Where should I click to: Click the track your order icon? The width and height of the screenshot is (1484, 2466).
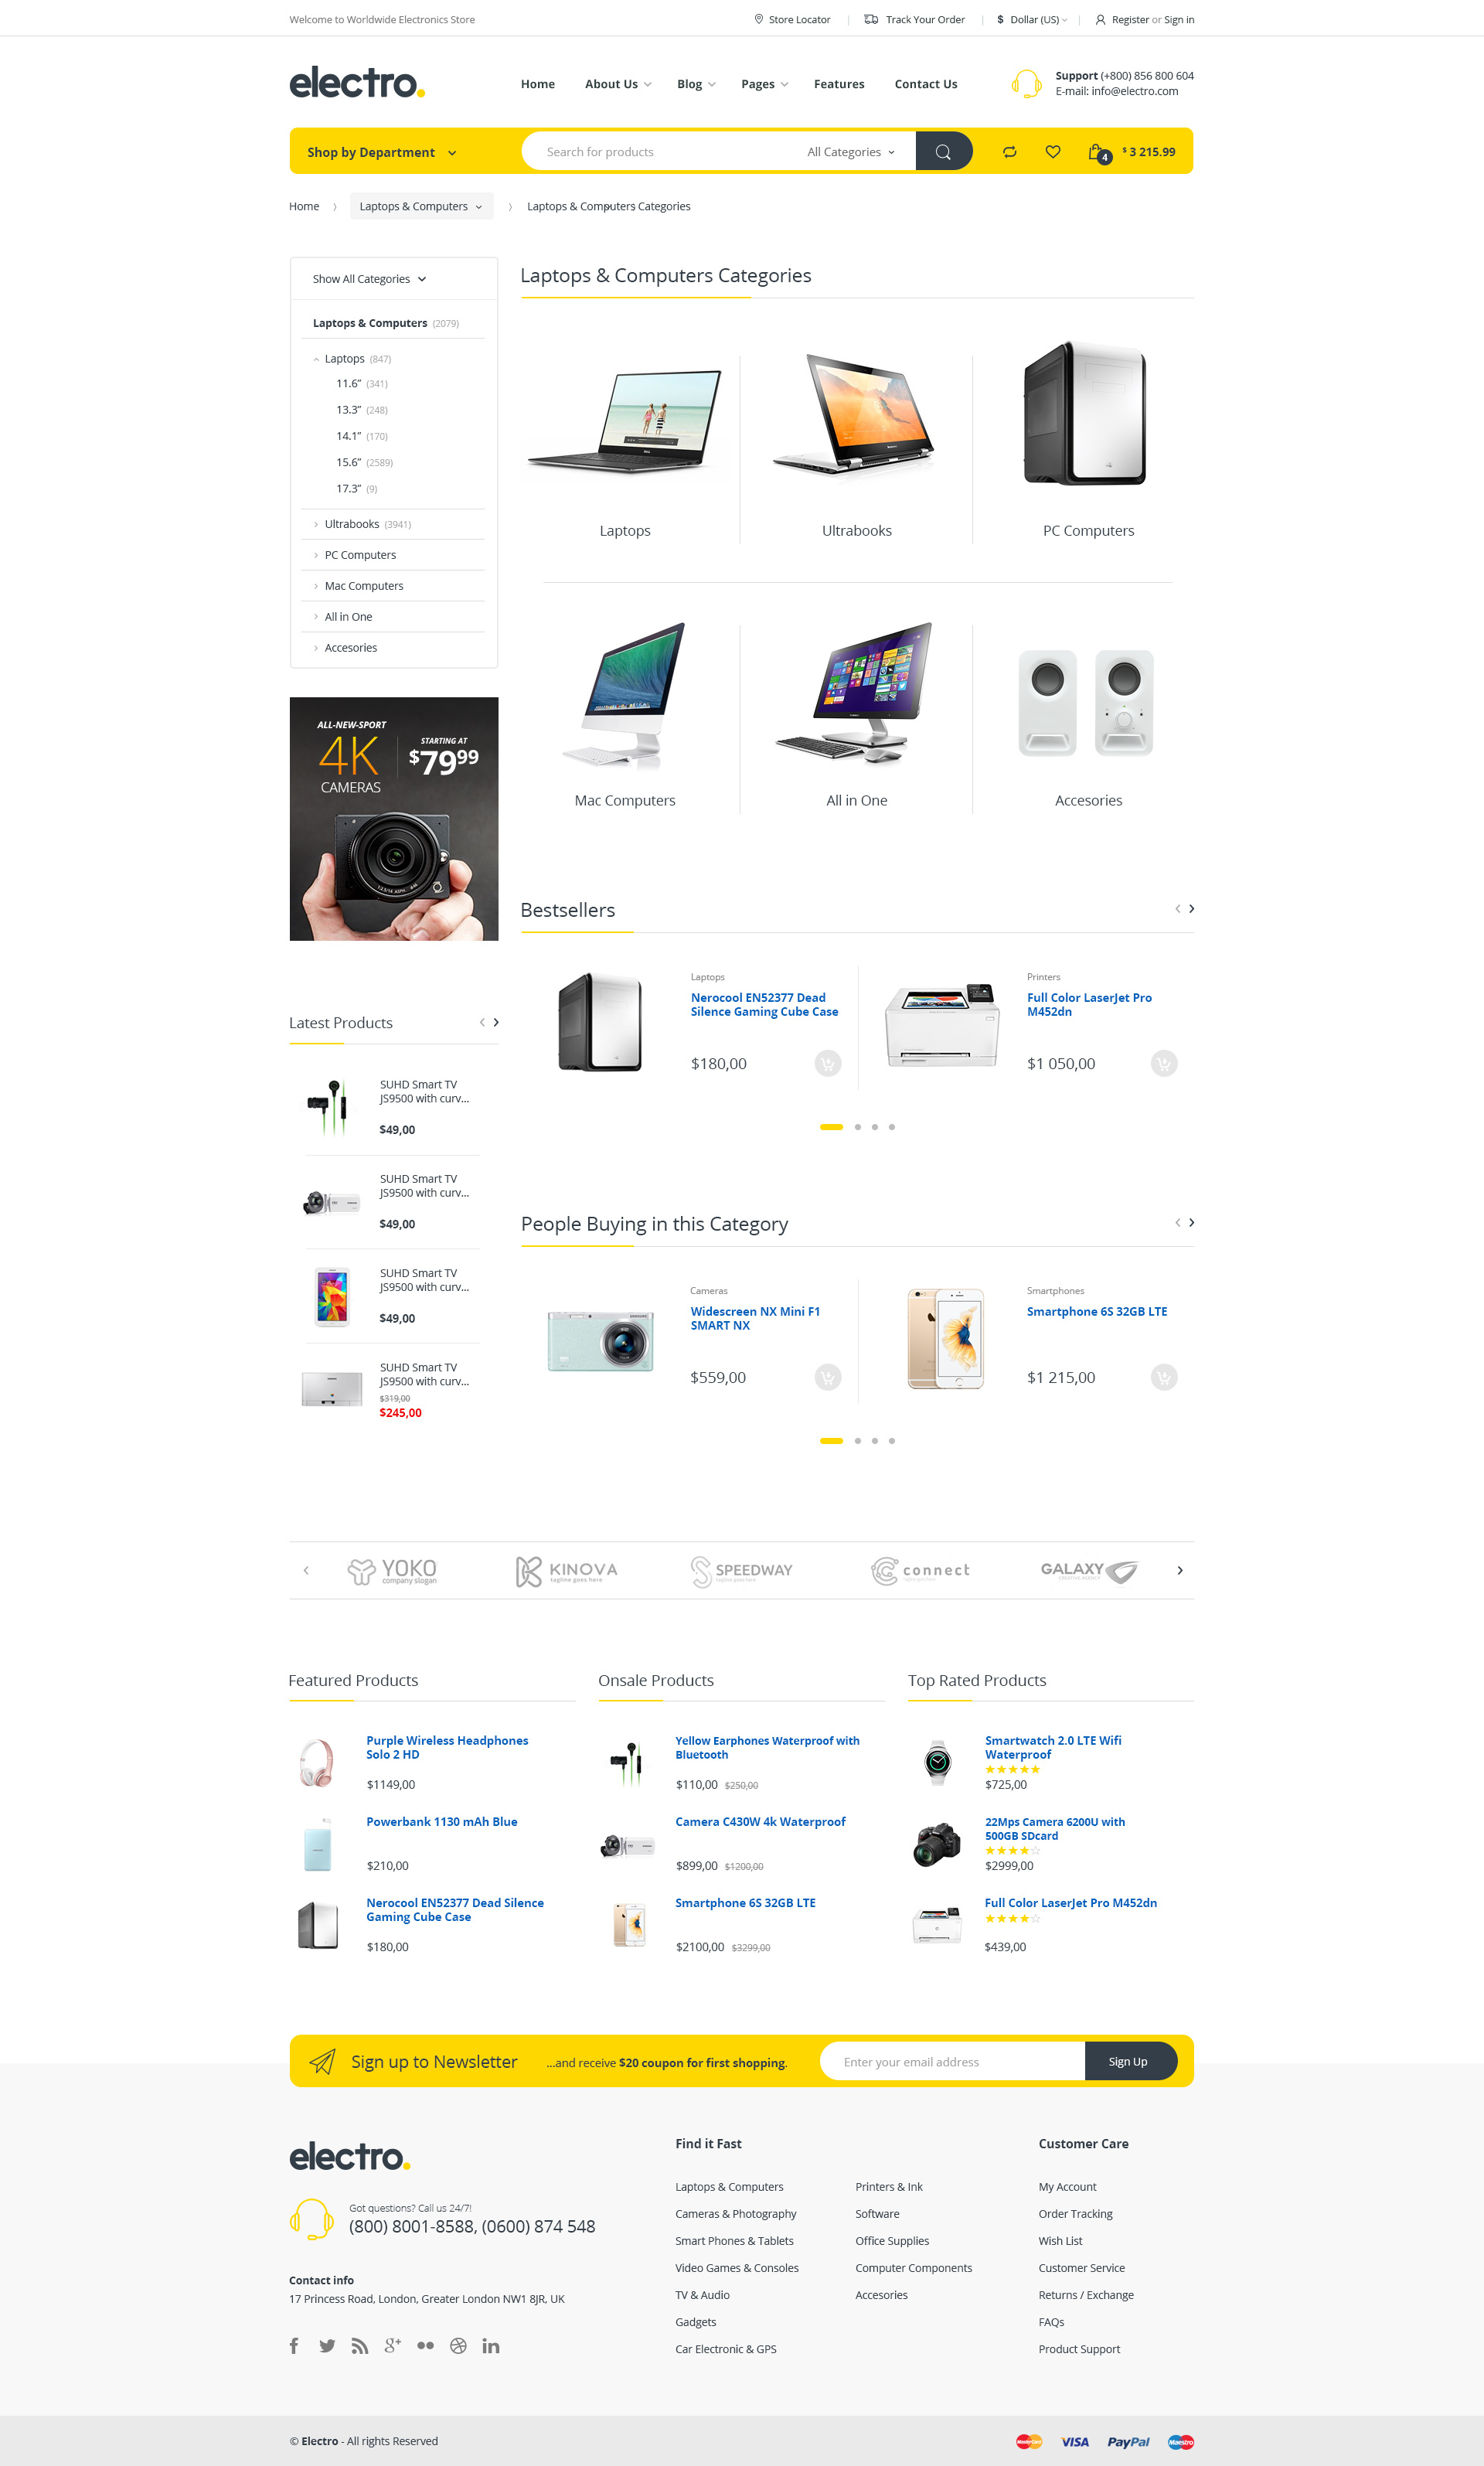[870, 19]
